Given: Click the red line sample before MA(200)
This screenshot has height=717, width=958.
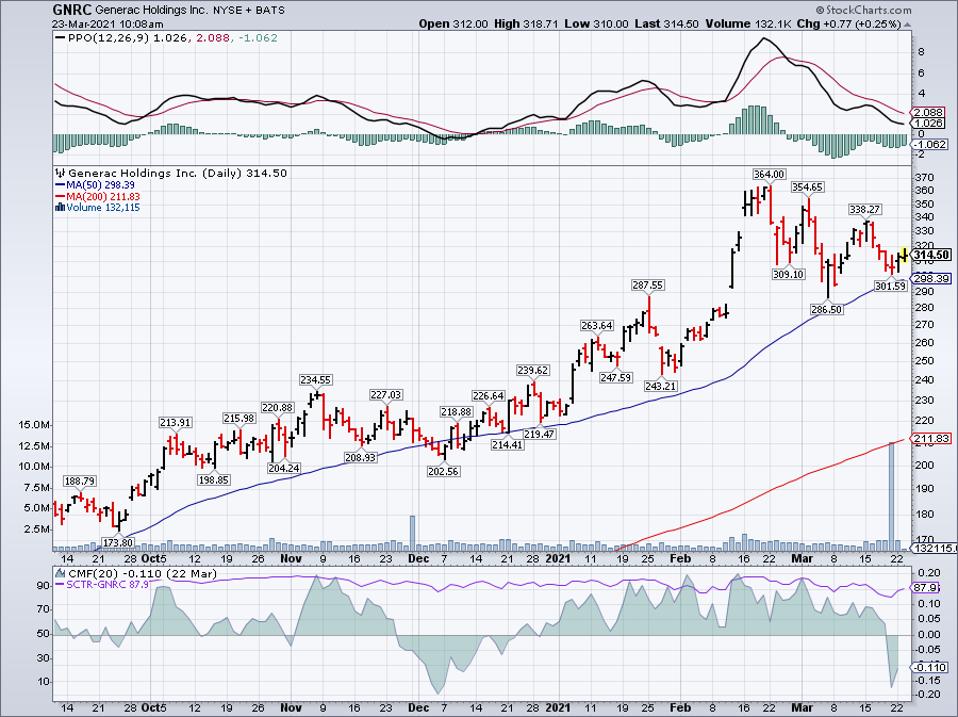Looking at the screenshot, I should [60, 197].
